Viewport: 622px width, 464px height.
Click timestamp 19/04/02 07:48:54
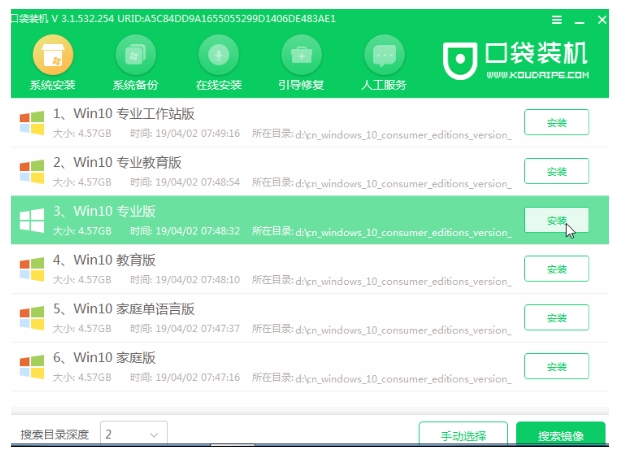point(198,182)
